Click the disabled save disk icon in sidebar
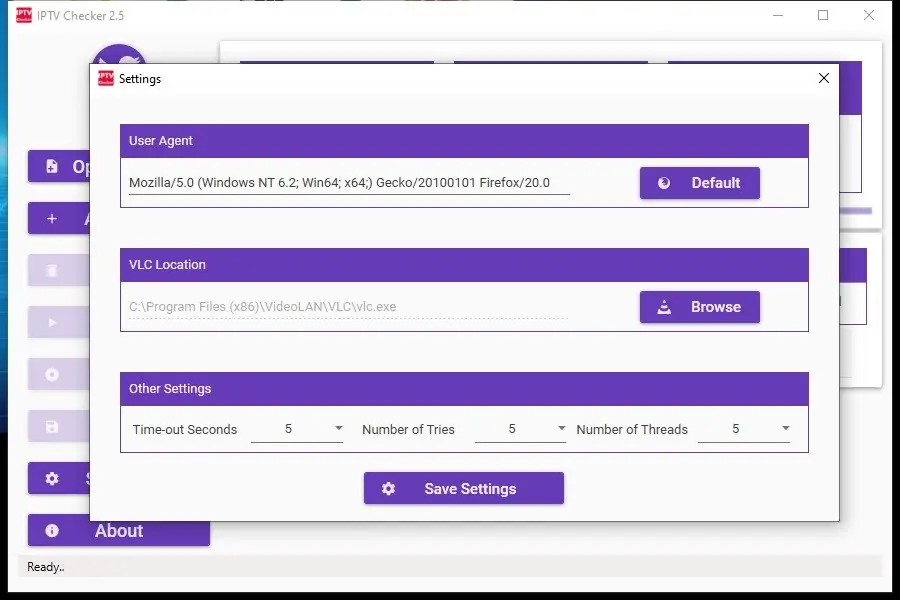 click(x=52, y=427)
